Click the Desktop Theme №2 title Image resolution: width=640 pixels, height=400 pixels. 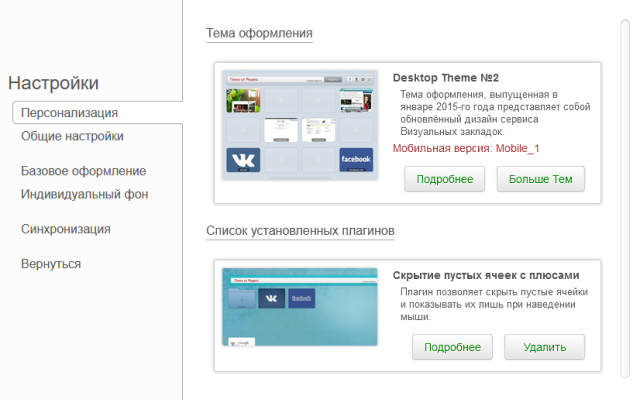(446, 77)
